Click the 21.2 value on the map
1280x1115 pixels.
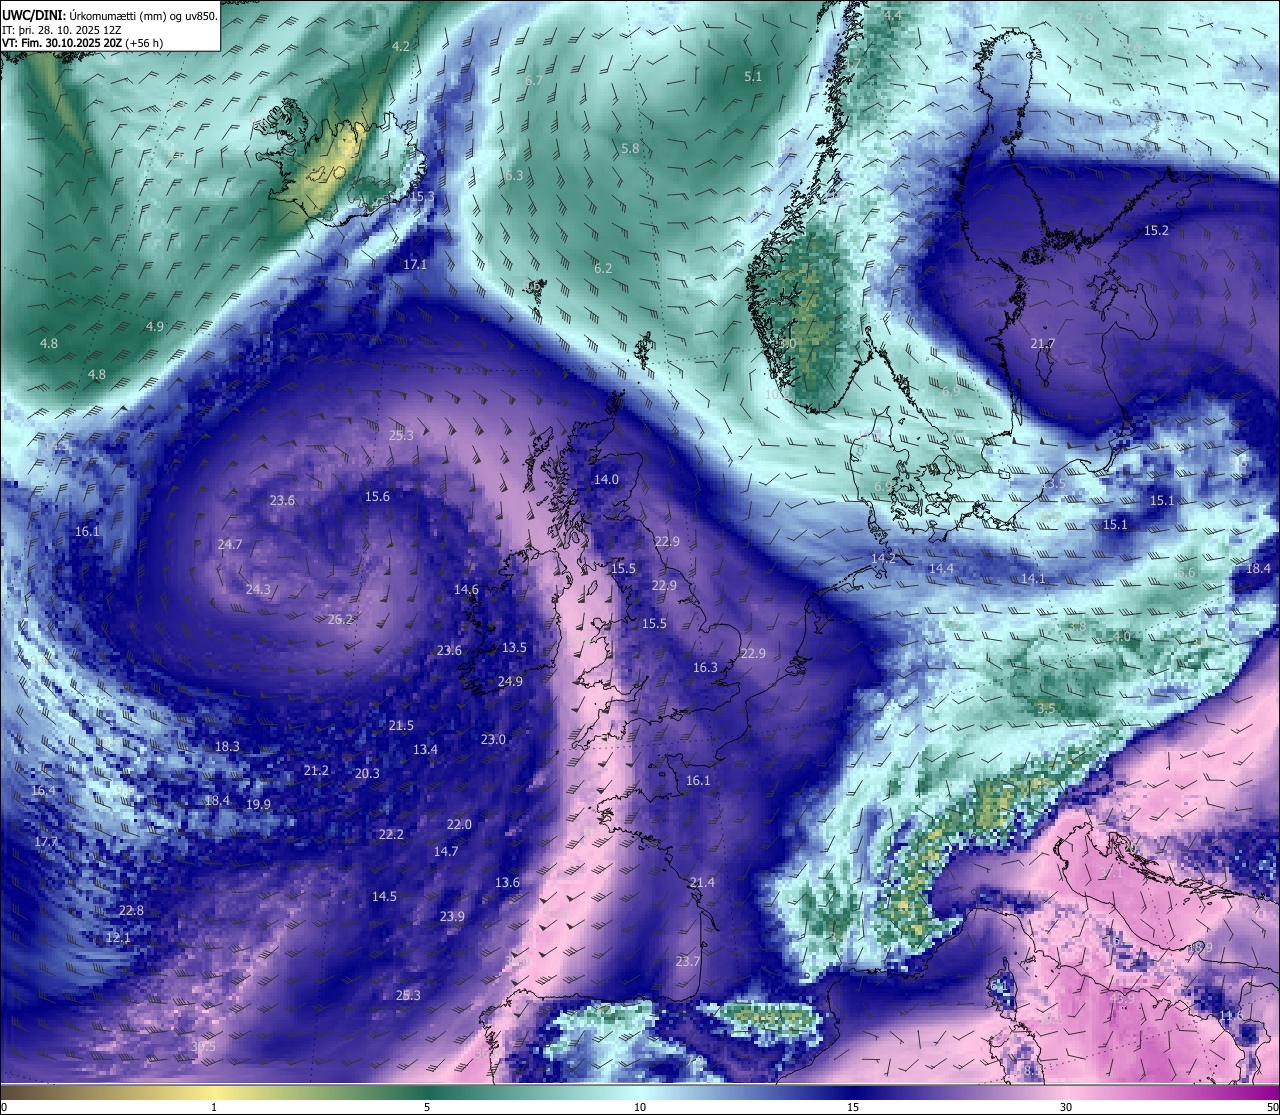point(316,770)
